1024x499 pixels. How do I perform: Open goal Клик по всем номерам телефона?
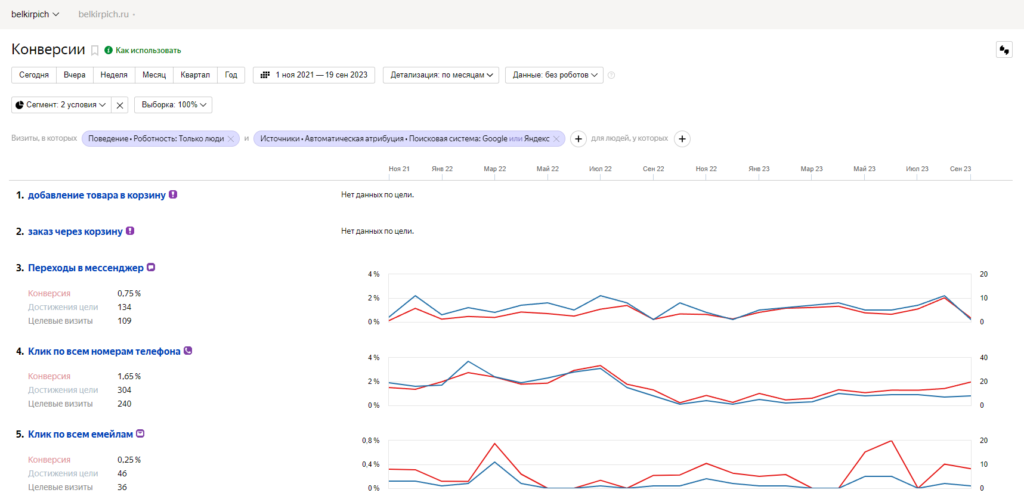tap(104, 351)
